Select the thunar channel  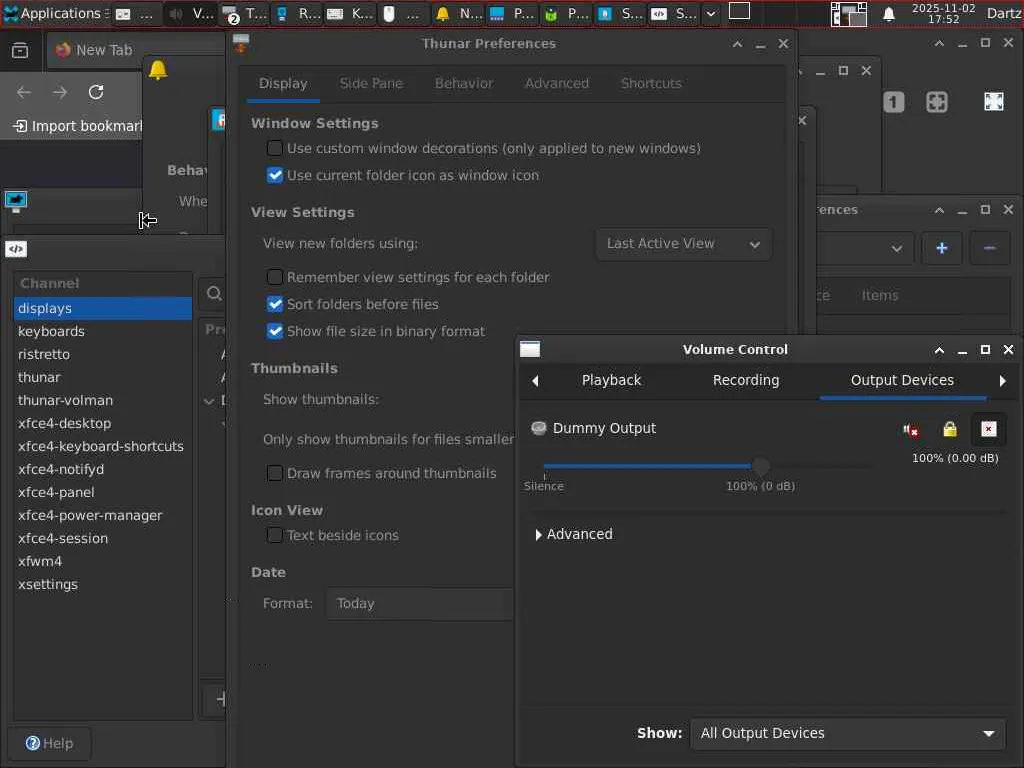pyautogui.click(x=103, y=377)
